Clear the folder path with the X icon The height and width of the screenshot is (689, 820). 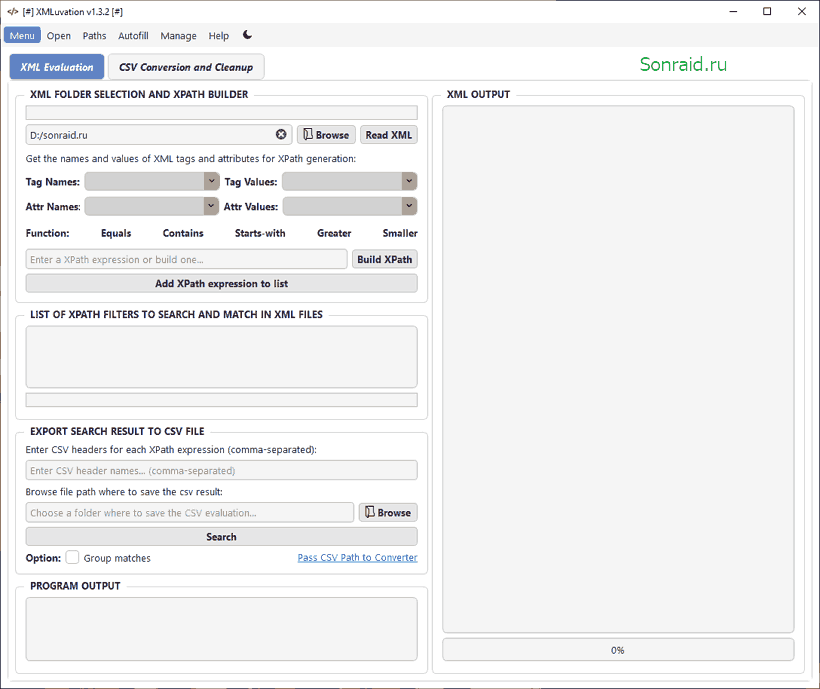coord(281,134)
